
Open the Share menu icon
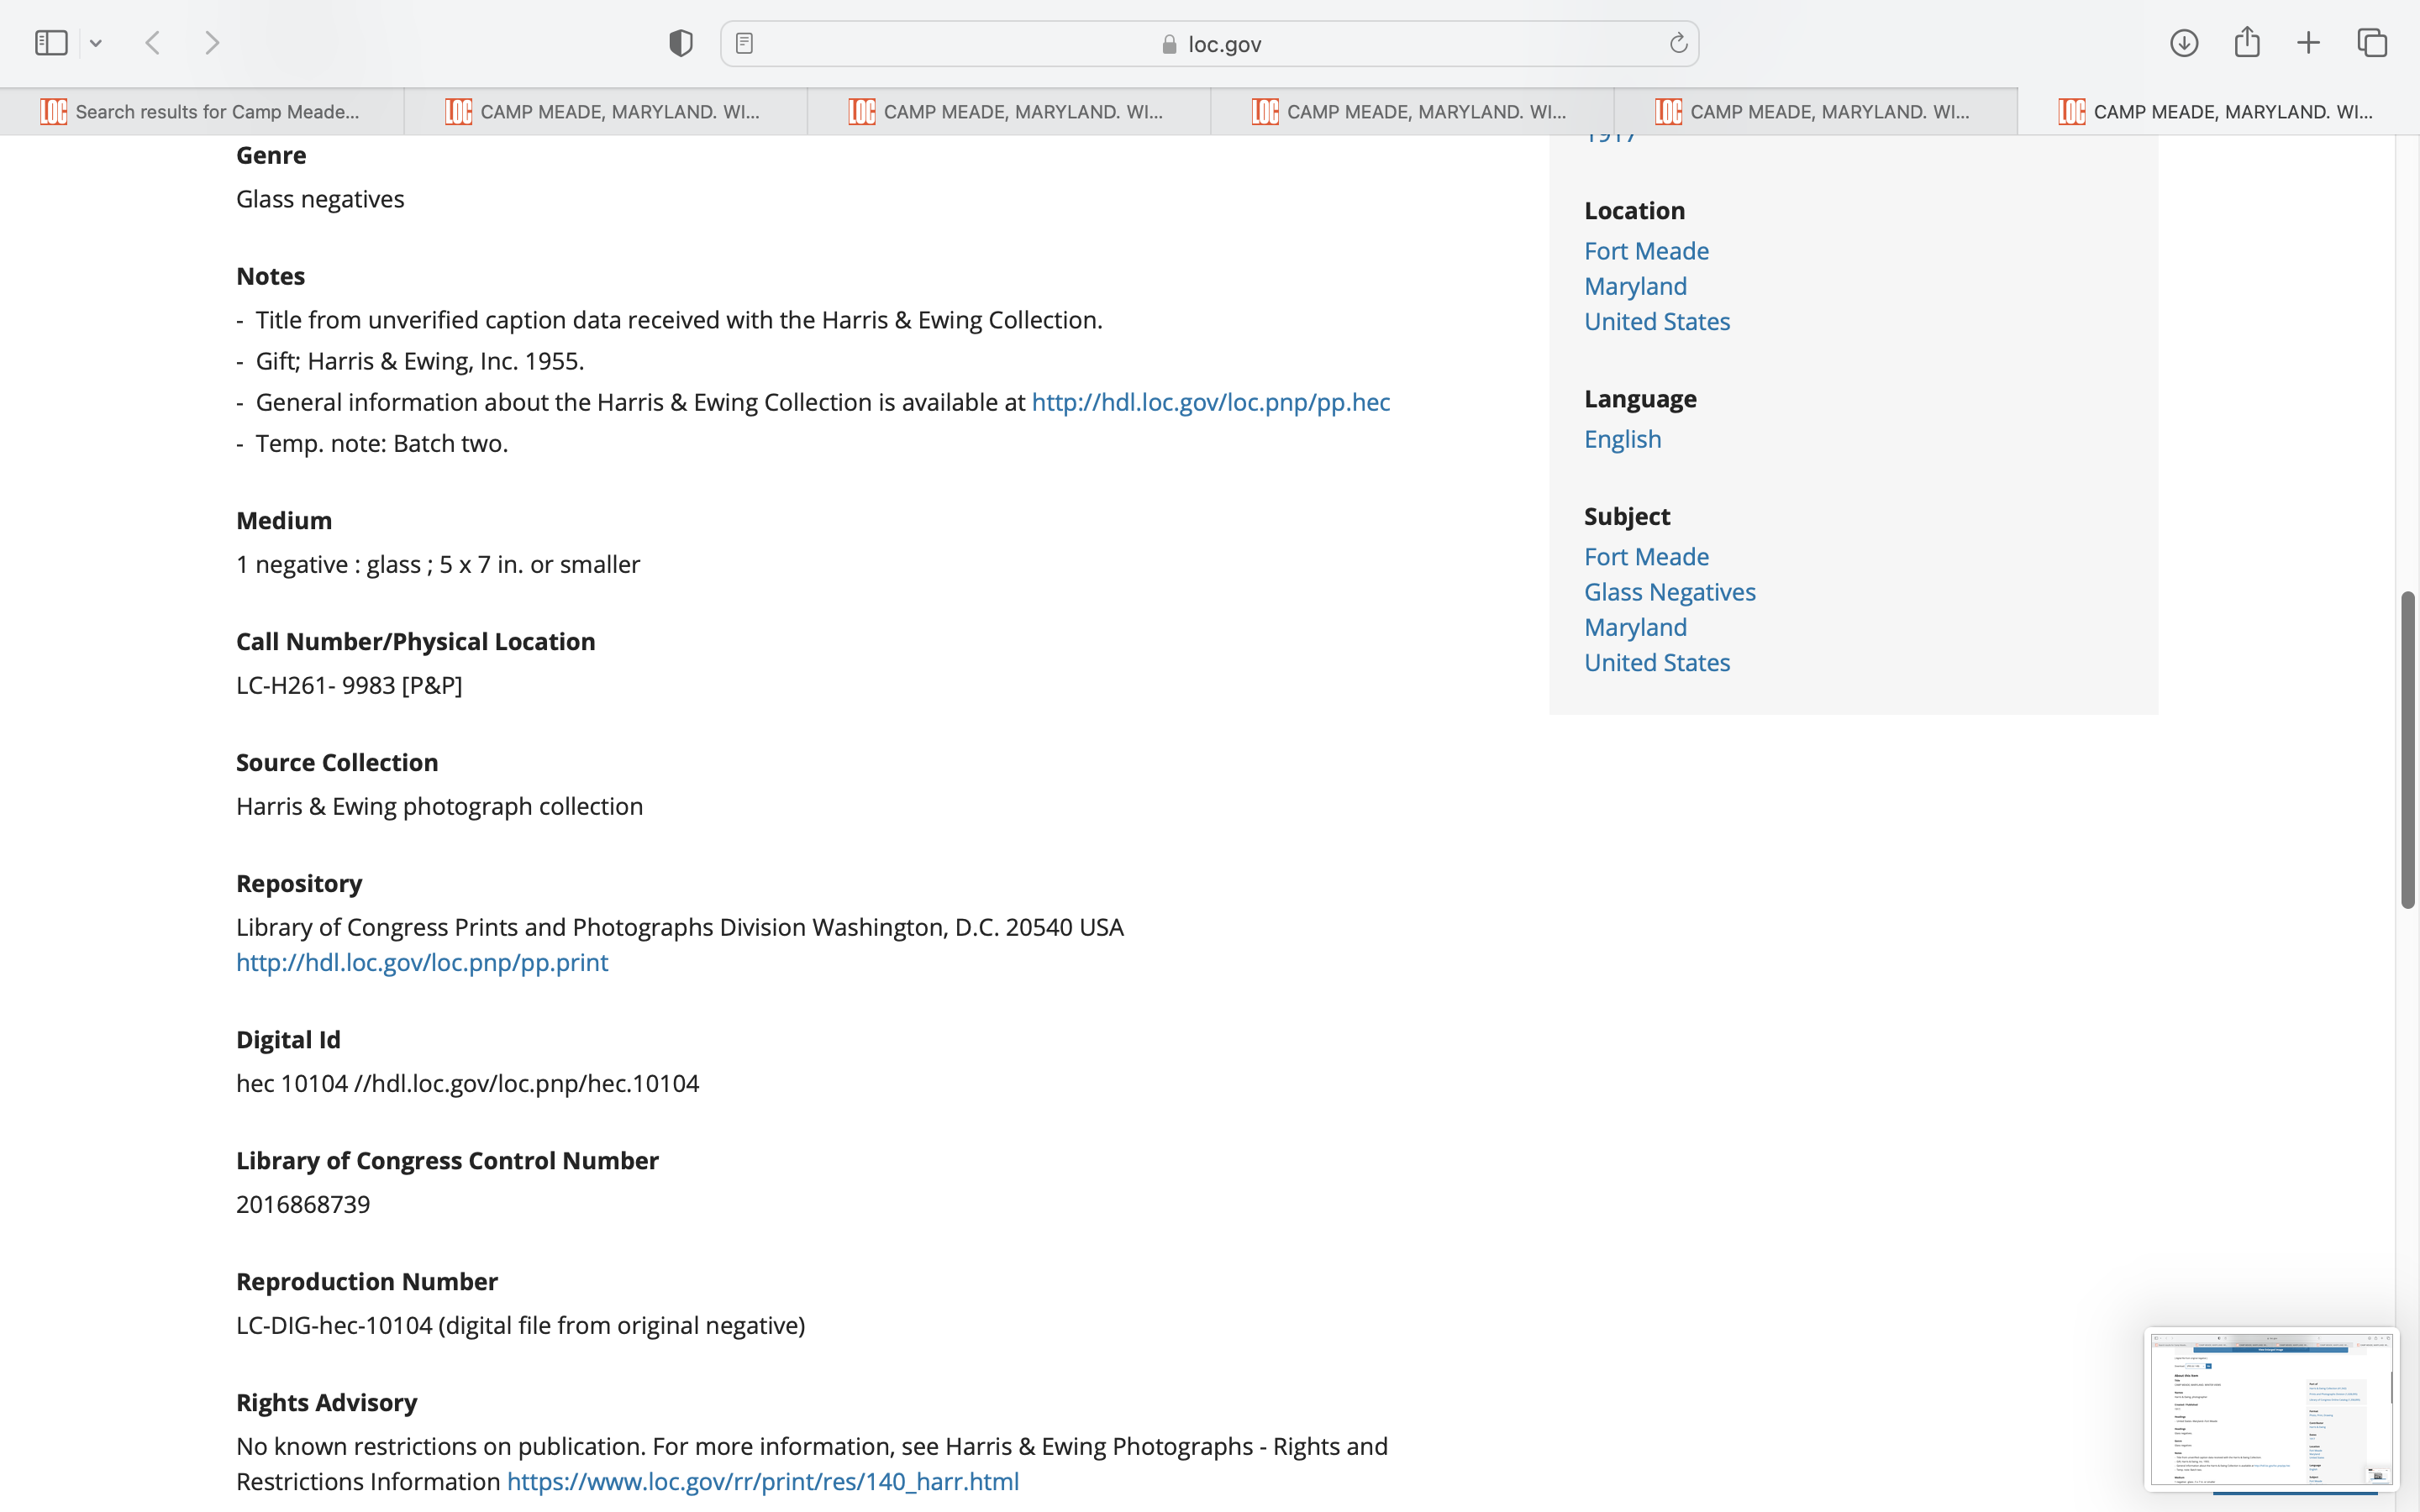coord(2246,43)
